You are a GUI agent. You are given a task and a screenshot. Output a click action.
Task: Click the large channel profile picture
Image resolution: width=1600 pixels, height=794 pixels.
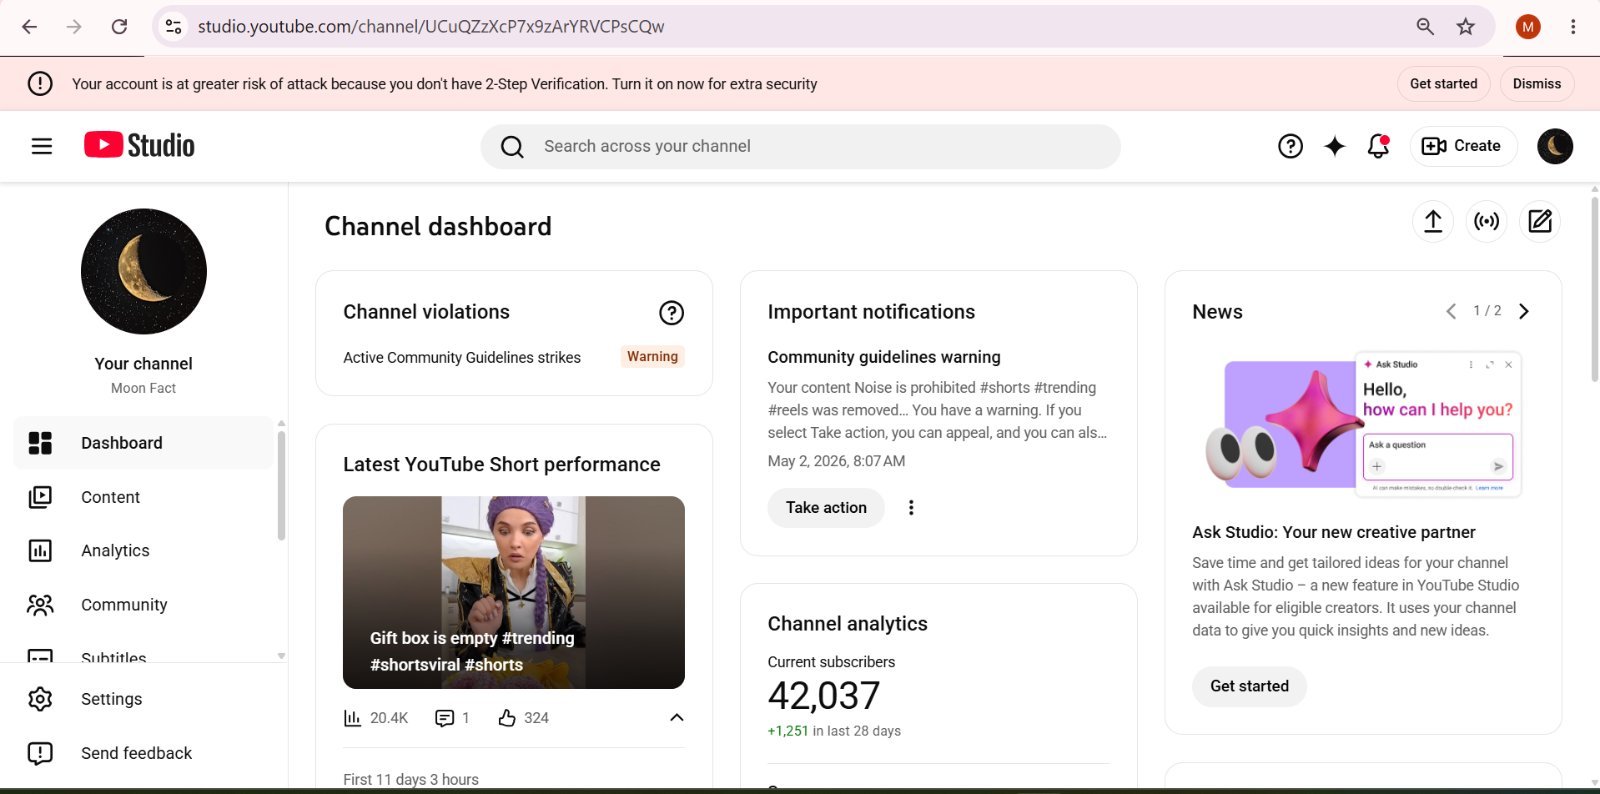(144, 271)
